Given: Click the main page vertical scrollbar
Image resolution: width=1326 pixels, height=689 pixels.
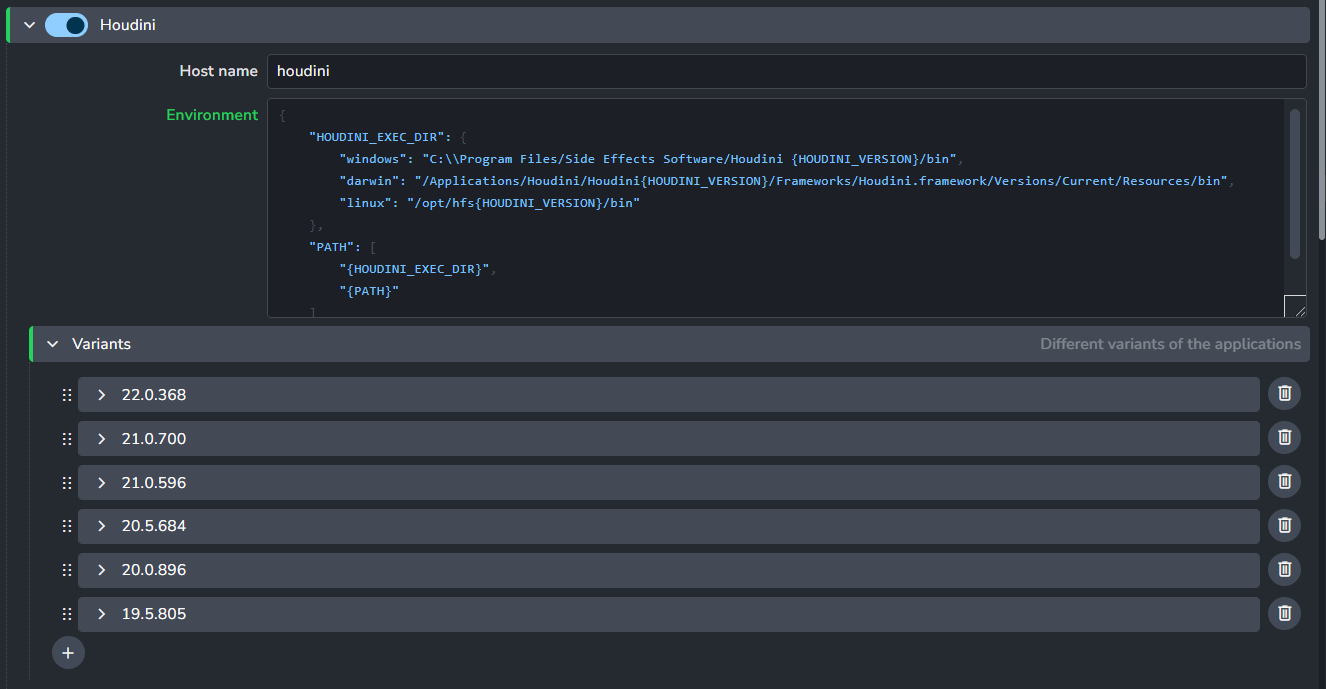Looking at the screenshot, I should [1320, 120].
